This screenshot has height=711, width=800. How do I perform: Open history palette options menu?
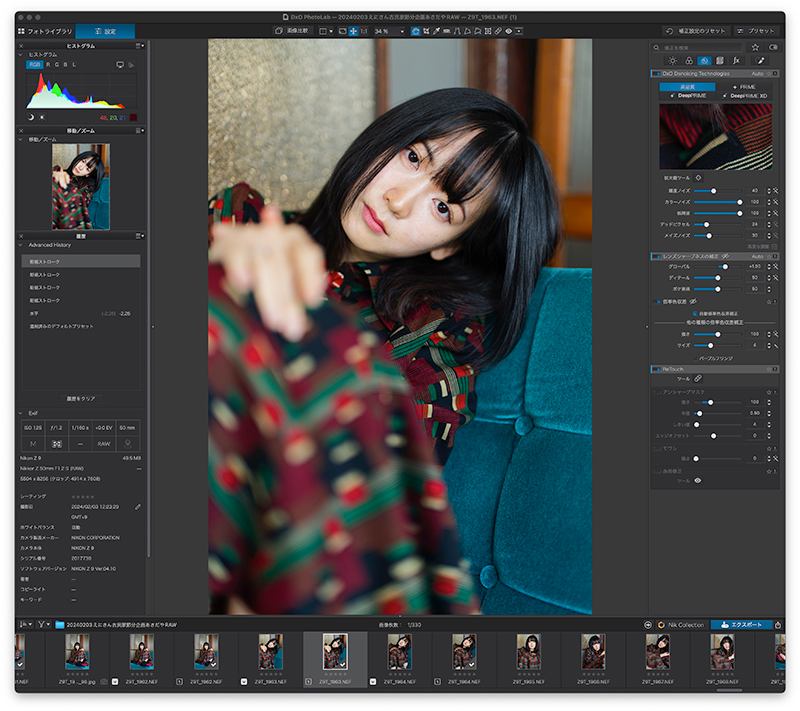pos(139,236)
